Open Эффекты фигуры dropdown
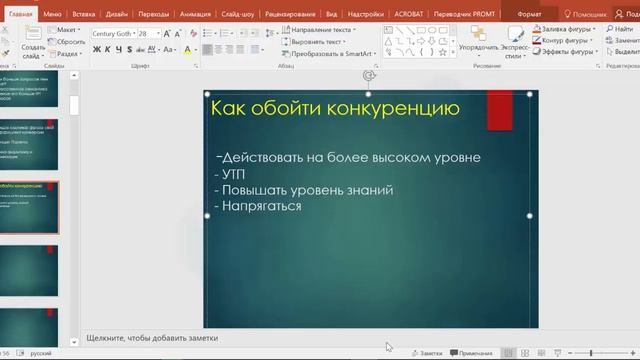 pyautogui.click(x=566, y=52)
